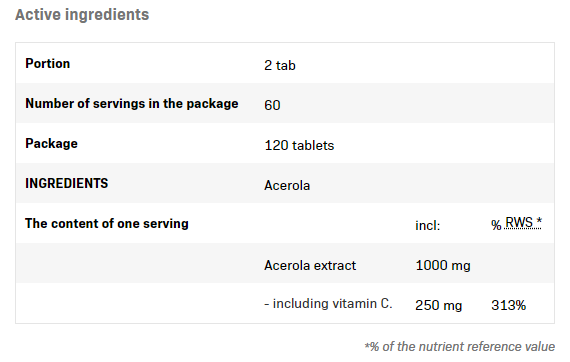Select the Portion row label
Image resolution: width=570 pixels, height=362 pixels.
(48, 64)
